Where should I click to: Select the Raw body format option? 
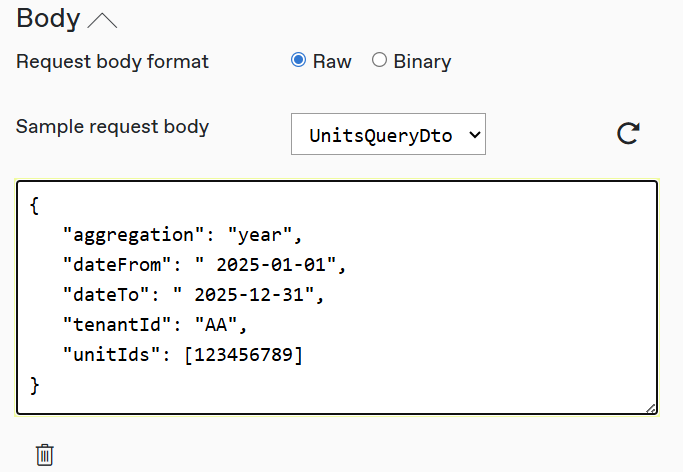(298, 60)
